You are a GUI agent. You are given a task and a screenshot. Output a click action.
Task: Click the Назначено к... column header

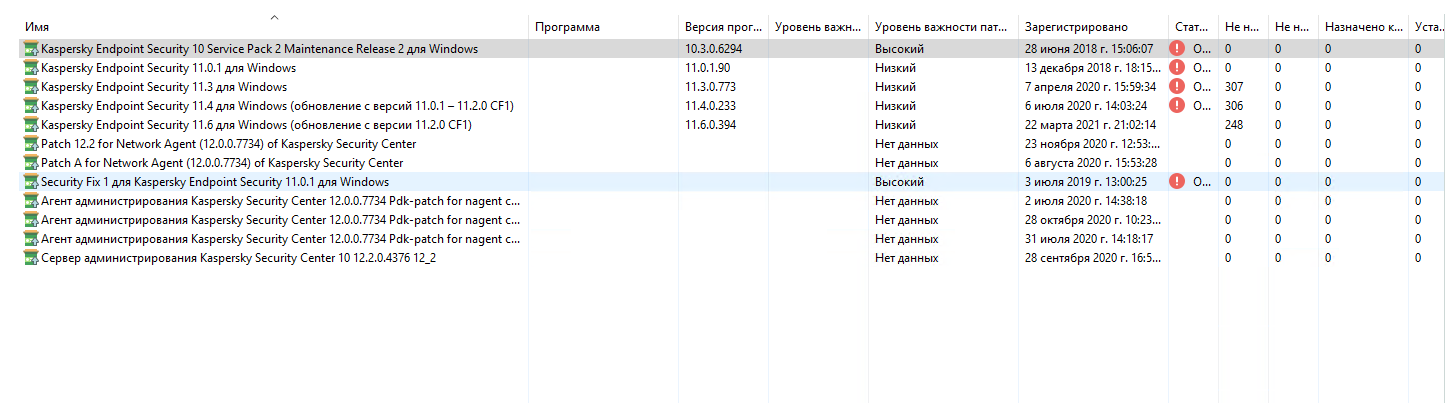[x=1363, y=27]
